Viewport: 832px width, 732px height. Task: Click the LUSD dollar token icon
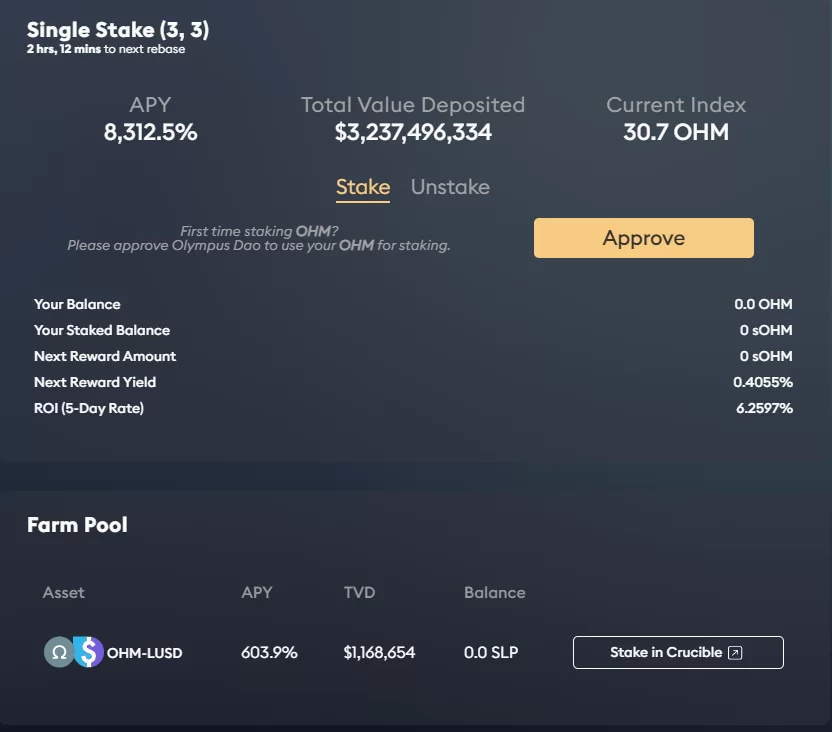click(x=90, y=653)
